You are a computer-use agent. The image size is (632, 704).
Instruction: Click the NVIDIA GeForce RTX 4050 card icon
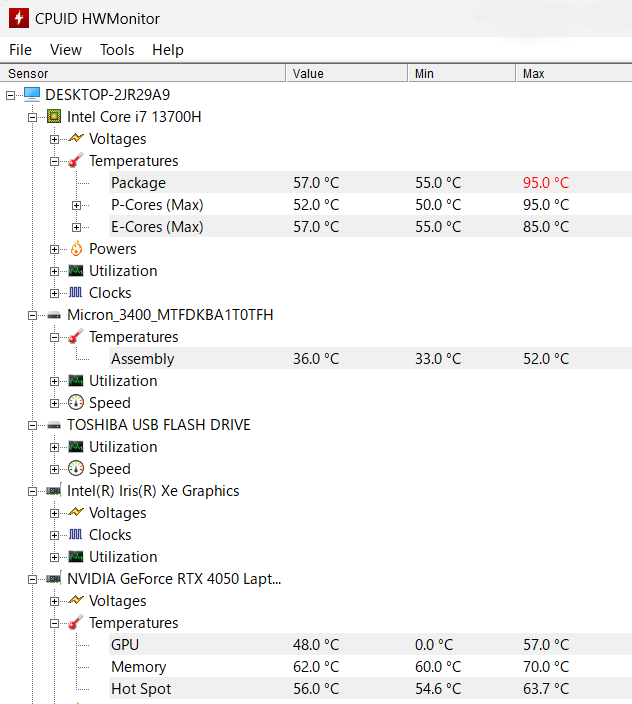(x=54, y=578)
